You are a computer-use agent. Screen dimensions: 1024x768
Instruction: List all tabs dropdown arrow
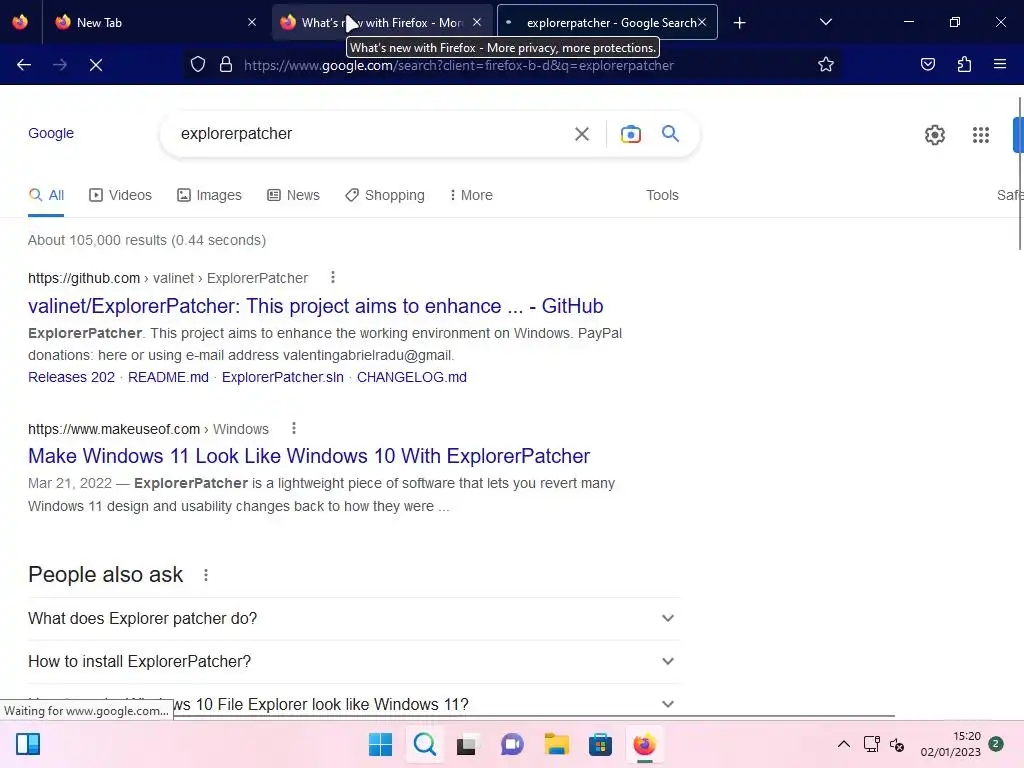pyautogui.click(x=825, y=23)
